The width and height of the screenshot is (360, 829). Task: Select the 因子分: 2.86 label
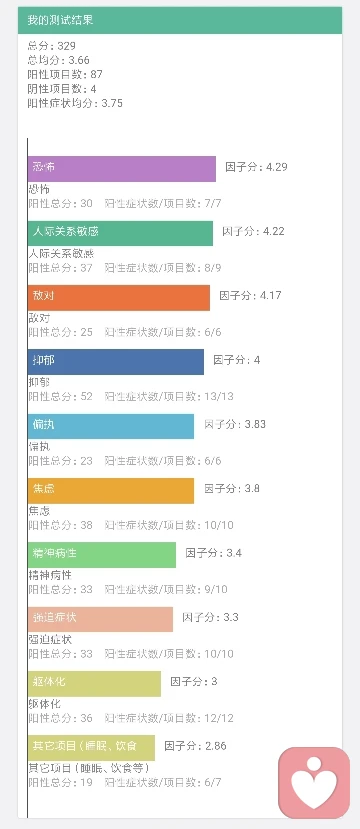(196, 746)
